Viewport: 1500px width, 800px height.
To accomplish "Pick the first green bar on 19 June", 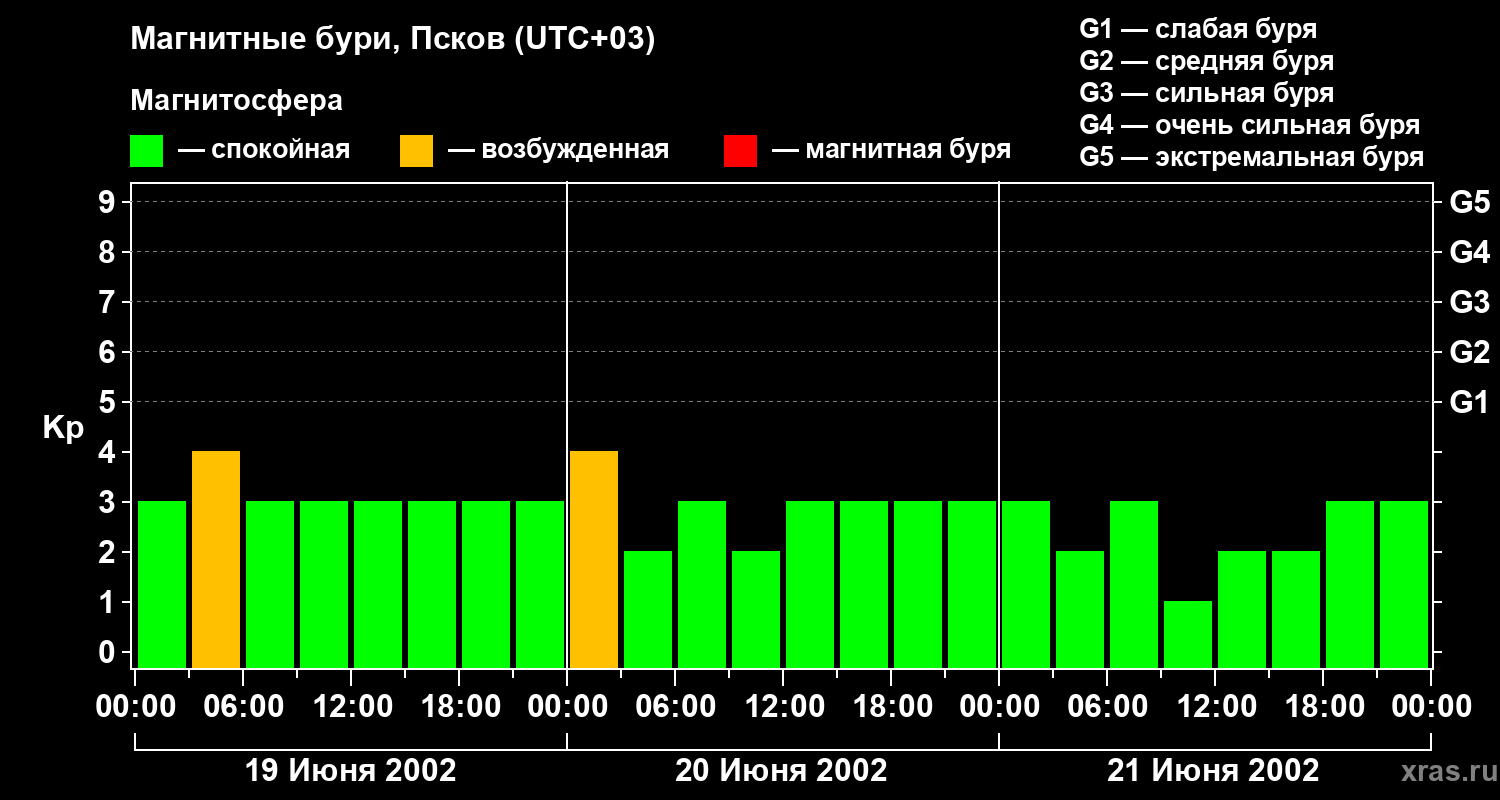I will (x=162, y=585).
